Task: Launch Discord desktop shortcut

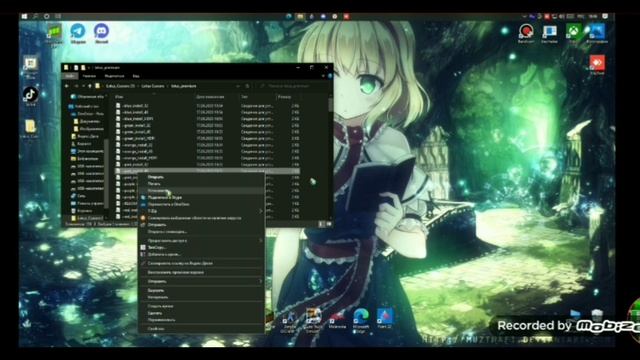Action: pos(101,33)
